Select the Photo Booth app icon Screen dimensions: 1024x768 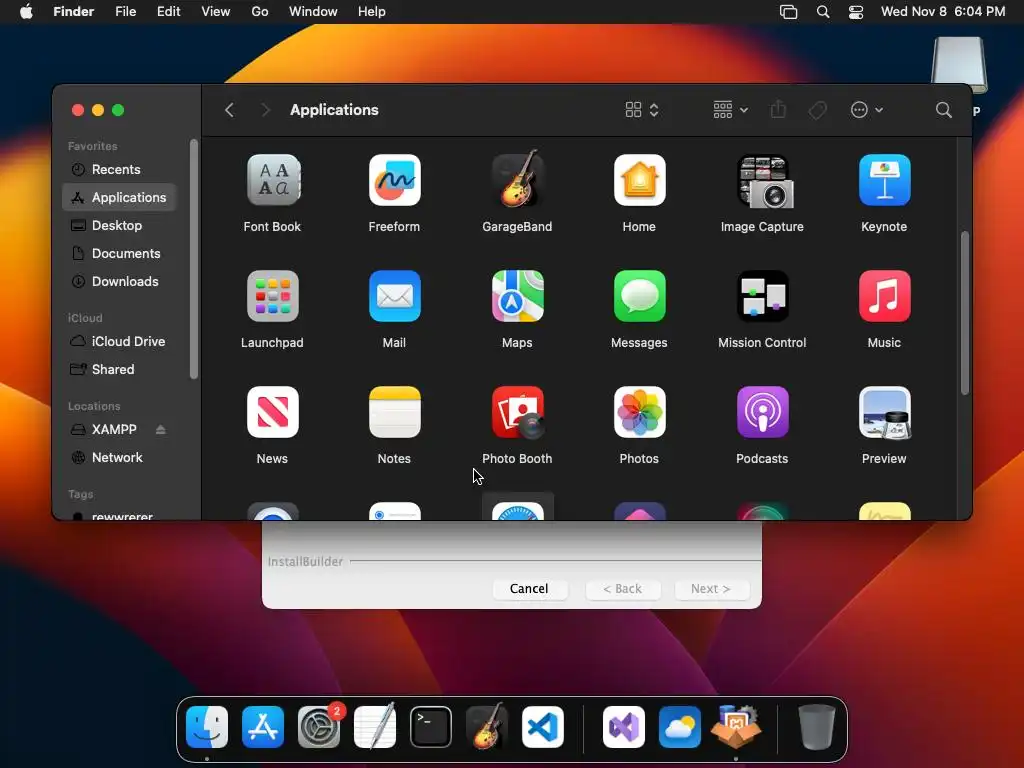[517, 412]
